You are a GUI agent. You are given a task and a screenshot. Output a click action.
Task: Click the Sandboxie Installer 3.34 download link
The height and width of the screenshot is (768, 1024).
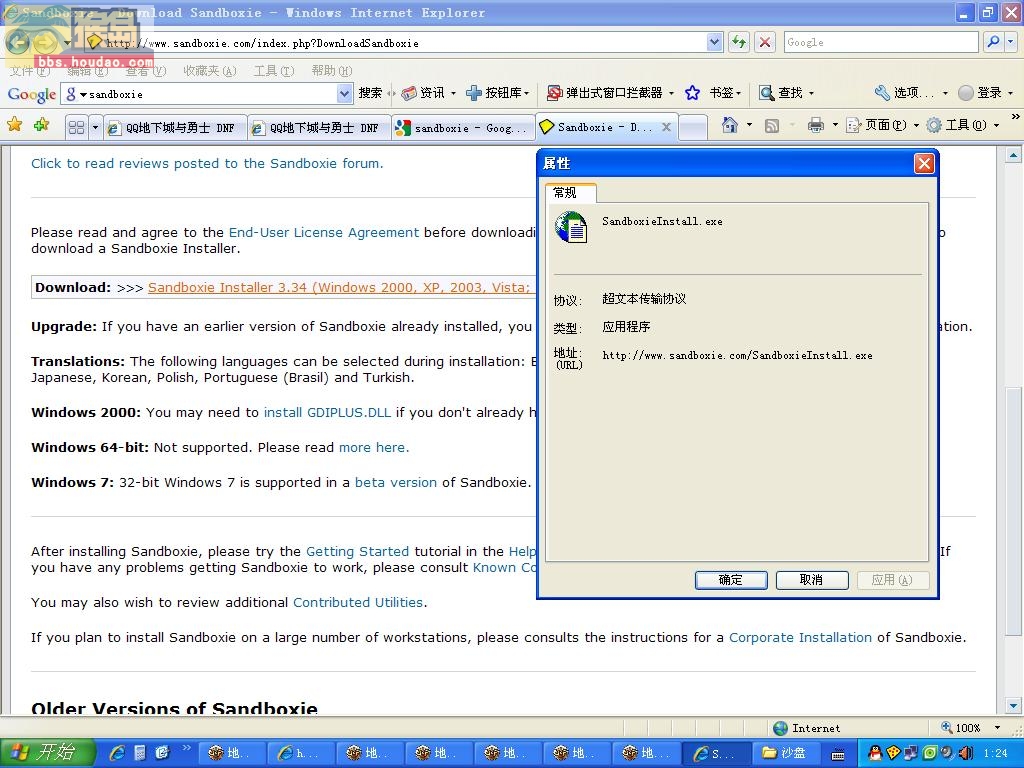340,287
